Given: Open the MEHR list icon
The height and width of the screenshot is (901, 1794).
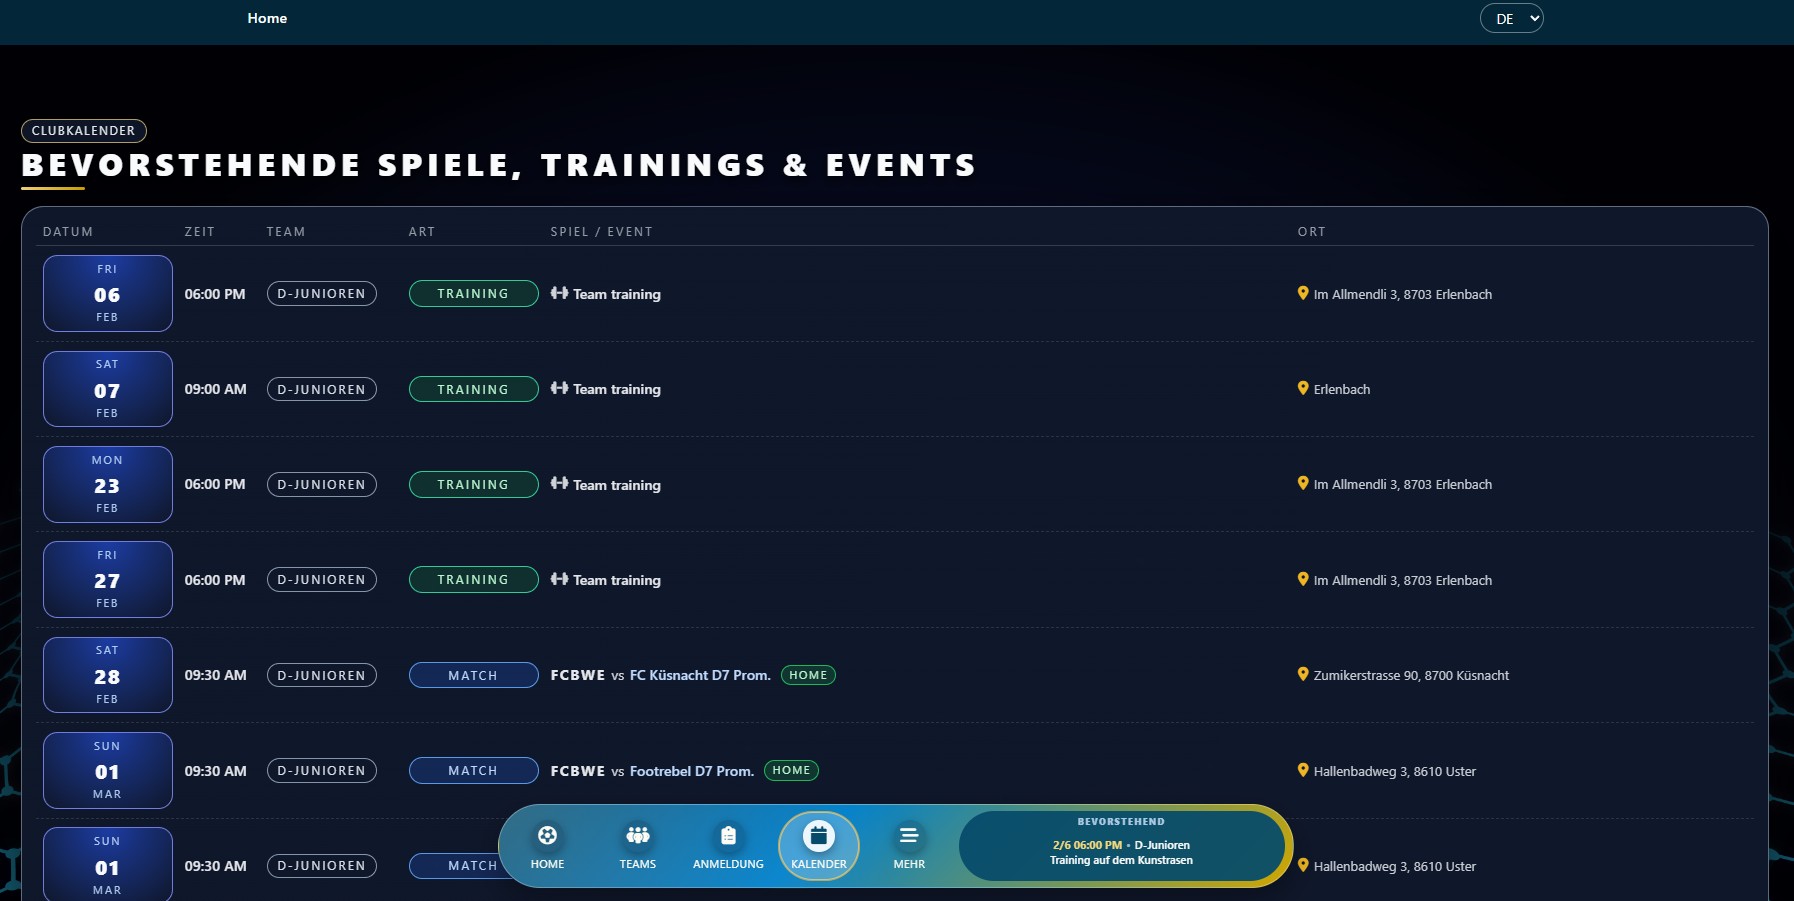Looking at the screenshot, I should click(x=909, y=835).
